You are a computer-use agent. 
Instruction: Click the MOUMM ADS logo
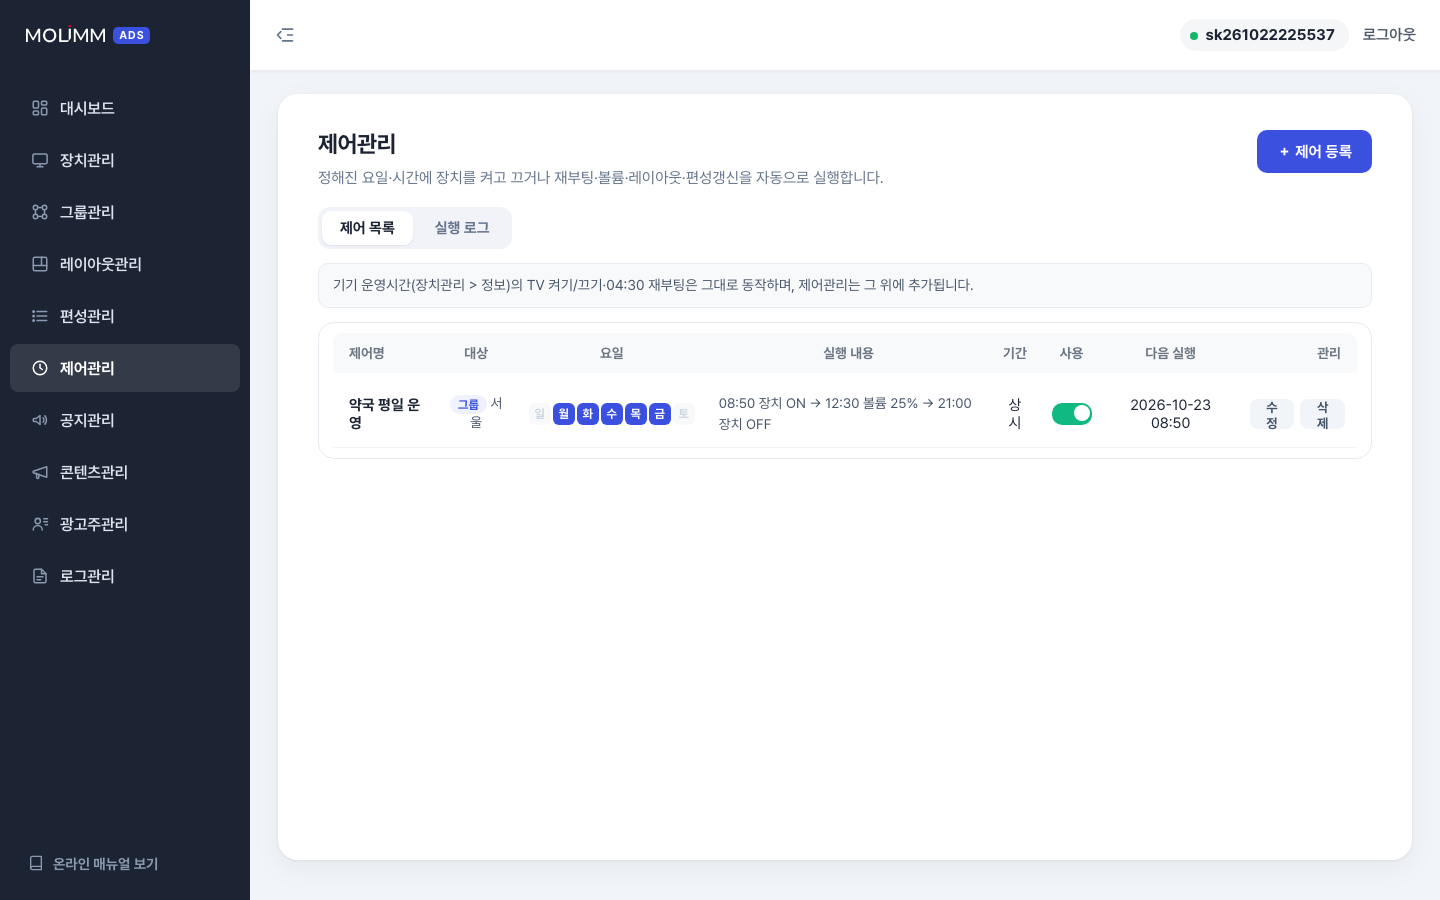tap(87, 35)
